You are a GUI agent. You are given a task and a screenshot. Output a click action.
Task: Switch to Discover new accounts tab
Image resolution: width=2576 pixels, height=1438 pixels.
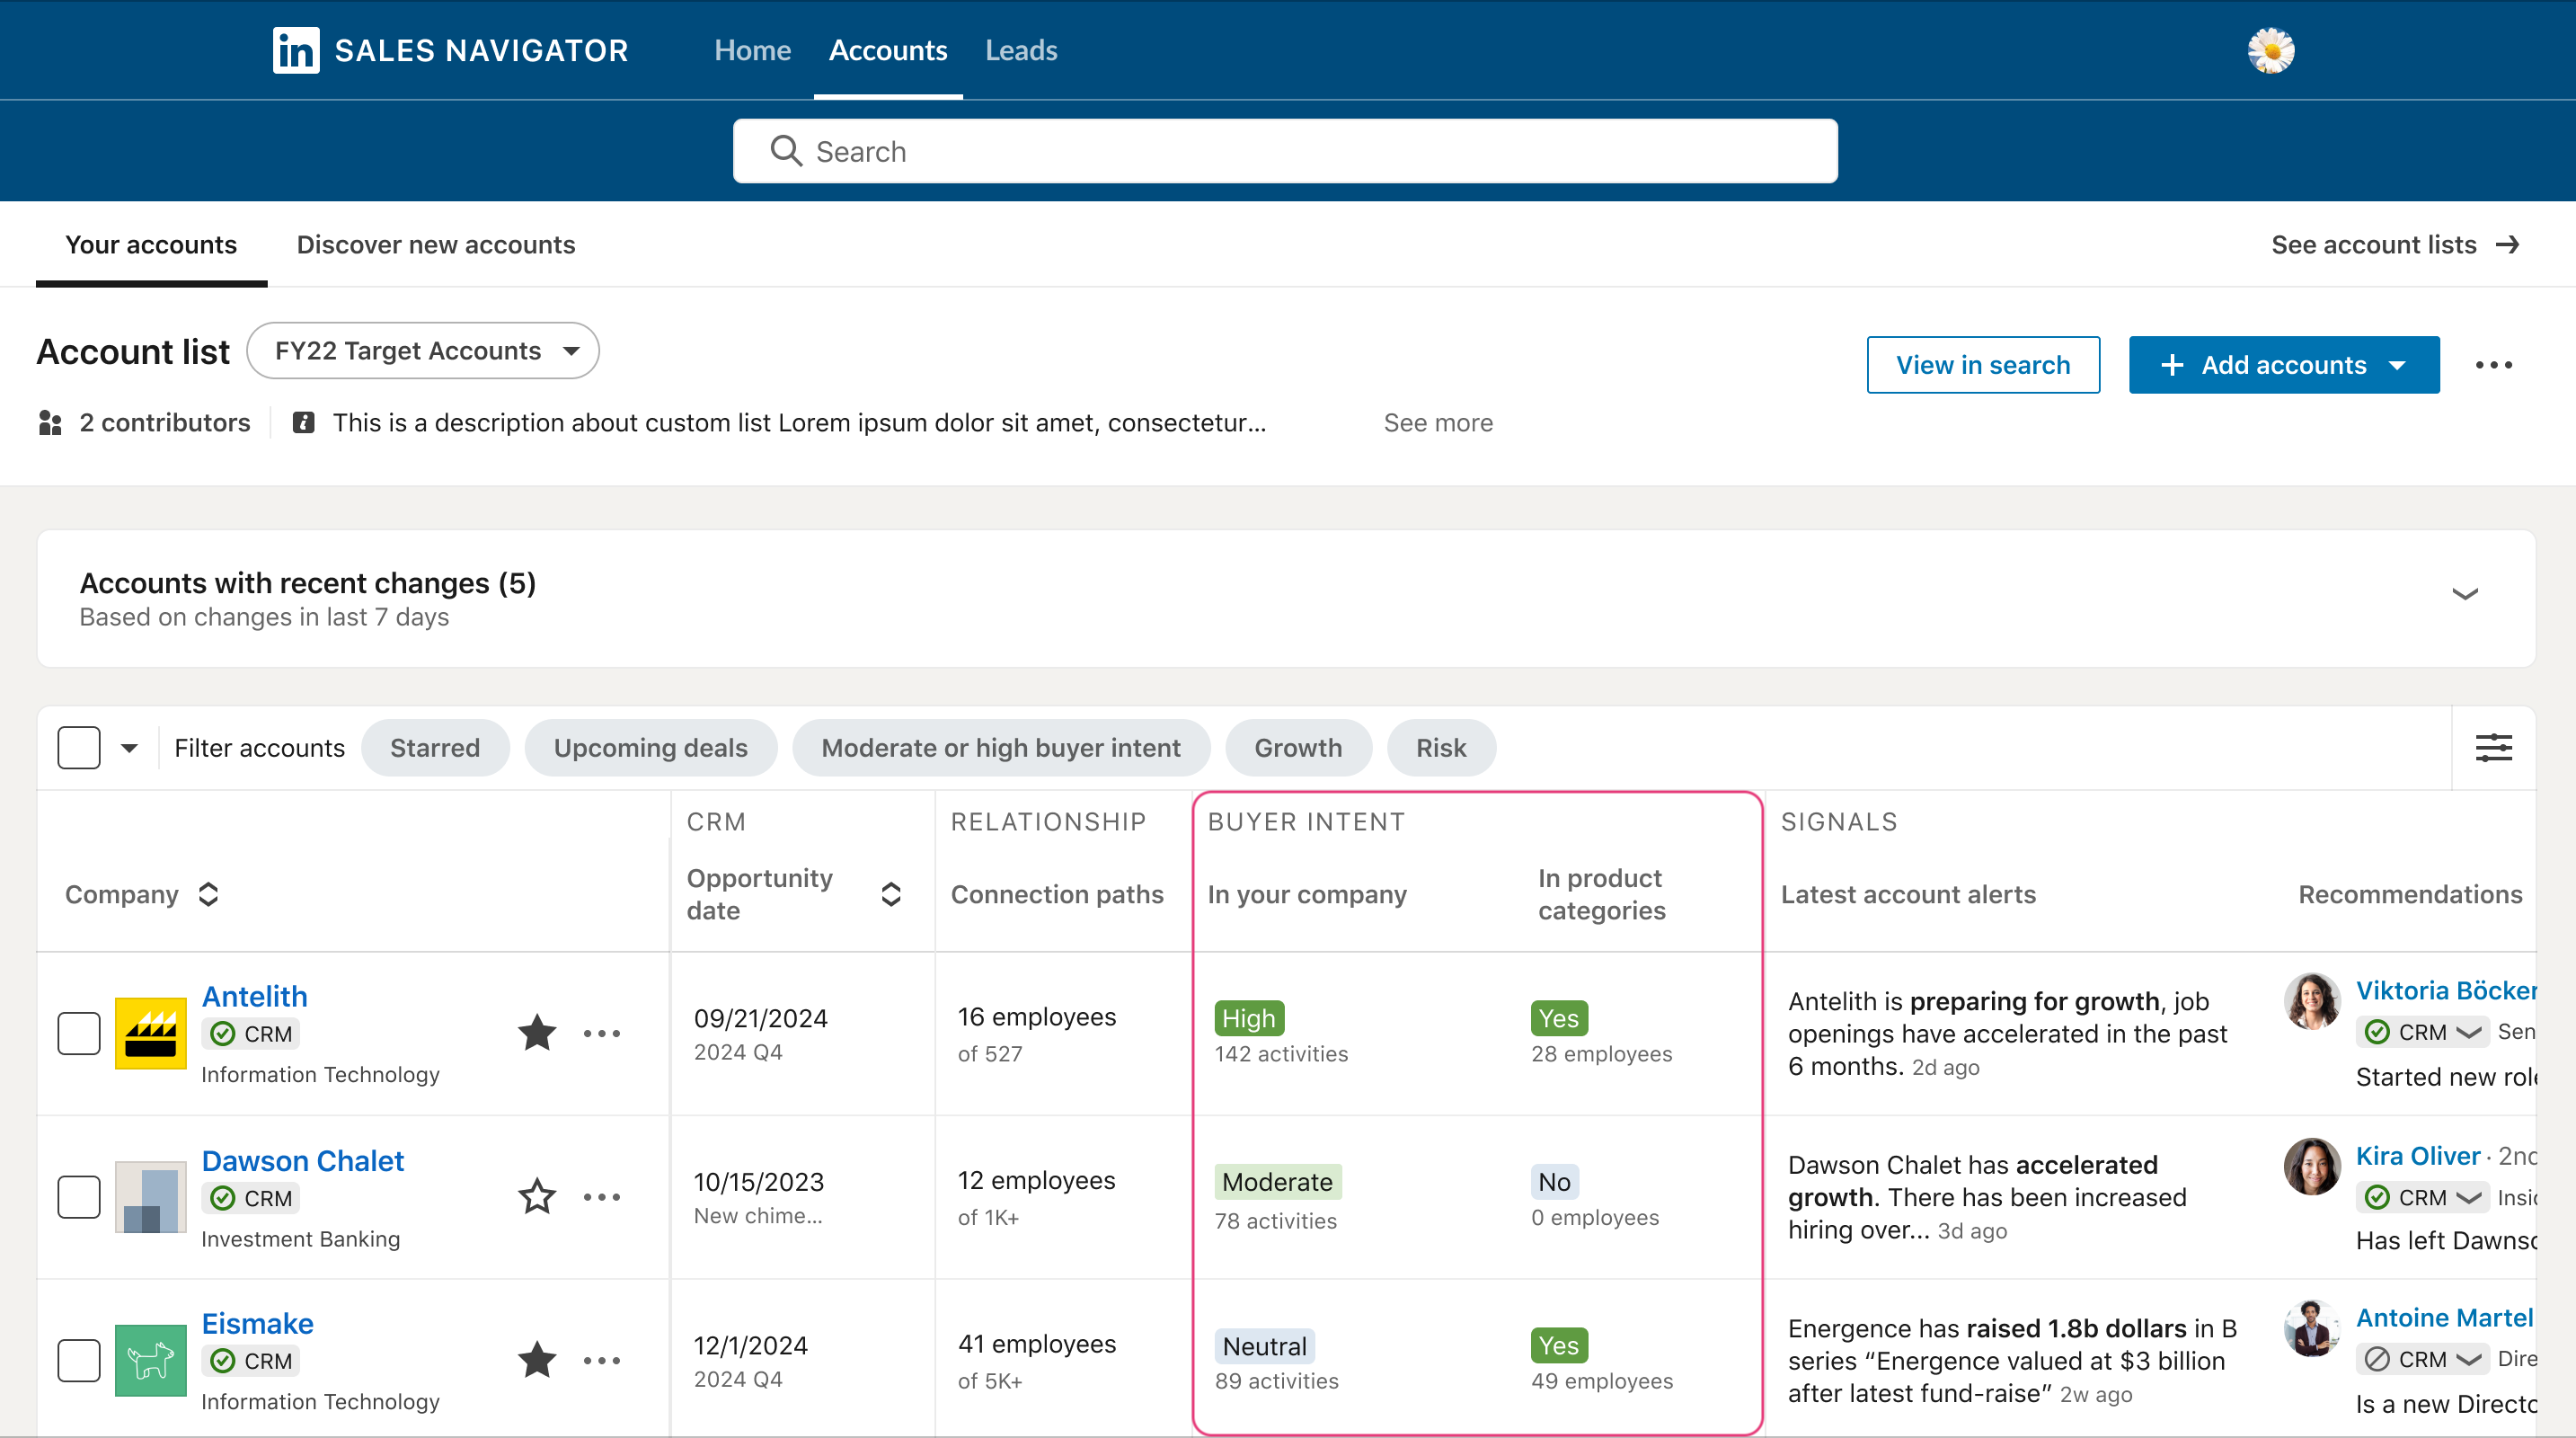[x=436, y=245]
